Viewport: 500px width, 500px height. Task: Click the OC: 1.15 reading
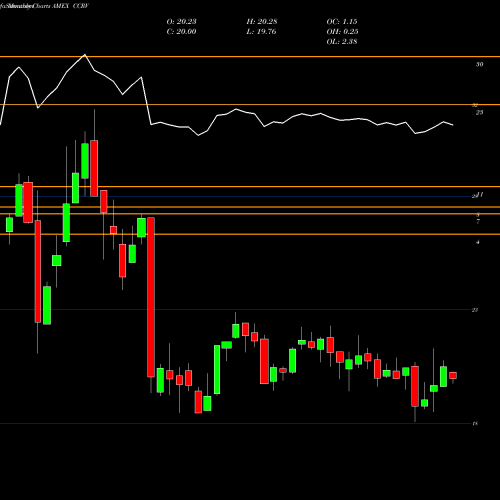point(342,21)
